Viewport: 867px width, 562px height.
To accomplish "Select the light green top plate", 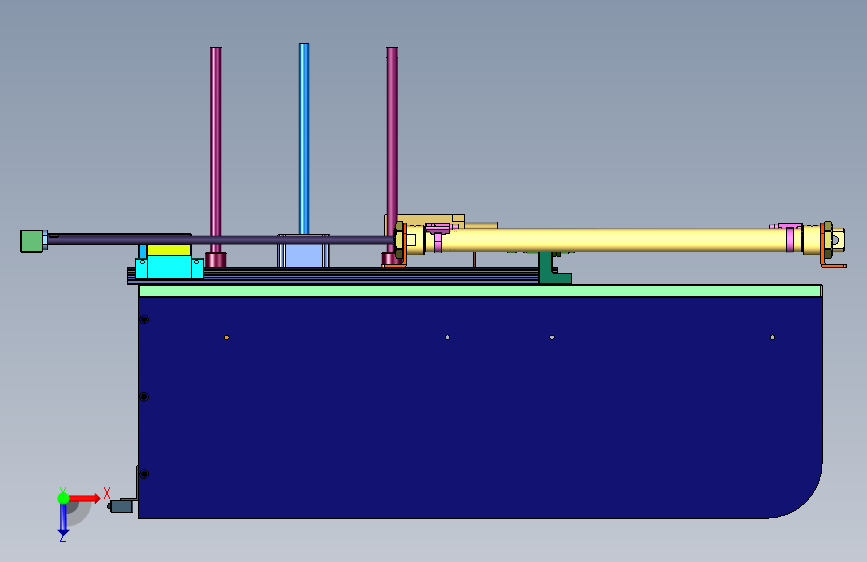I will 480,291.
